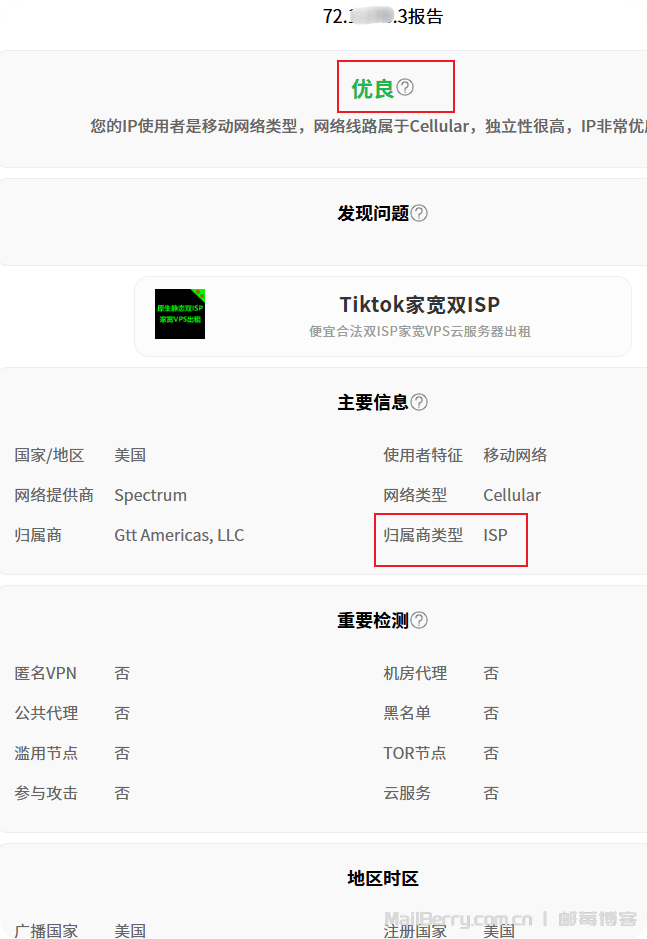This screenshot has height=939, width=647.
Task: Click the Spectrum network provider value
Action: (x=150, y=495)
